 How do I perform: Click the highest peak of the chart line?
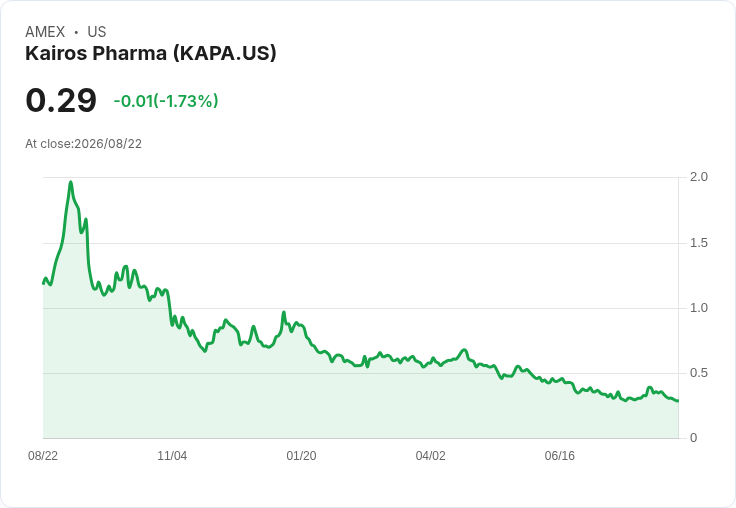click(71, 182)
